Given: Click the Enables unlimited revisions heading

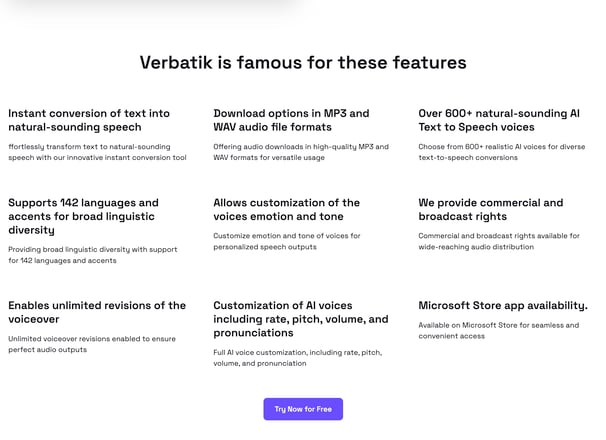Looking at the screenshot, I should pos(97,312).
